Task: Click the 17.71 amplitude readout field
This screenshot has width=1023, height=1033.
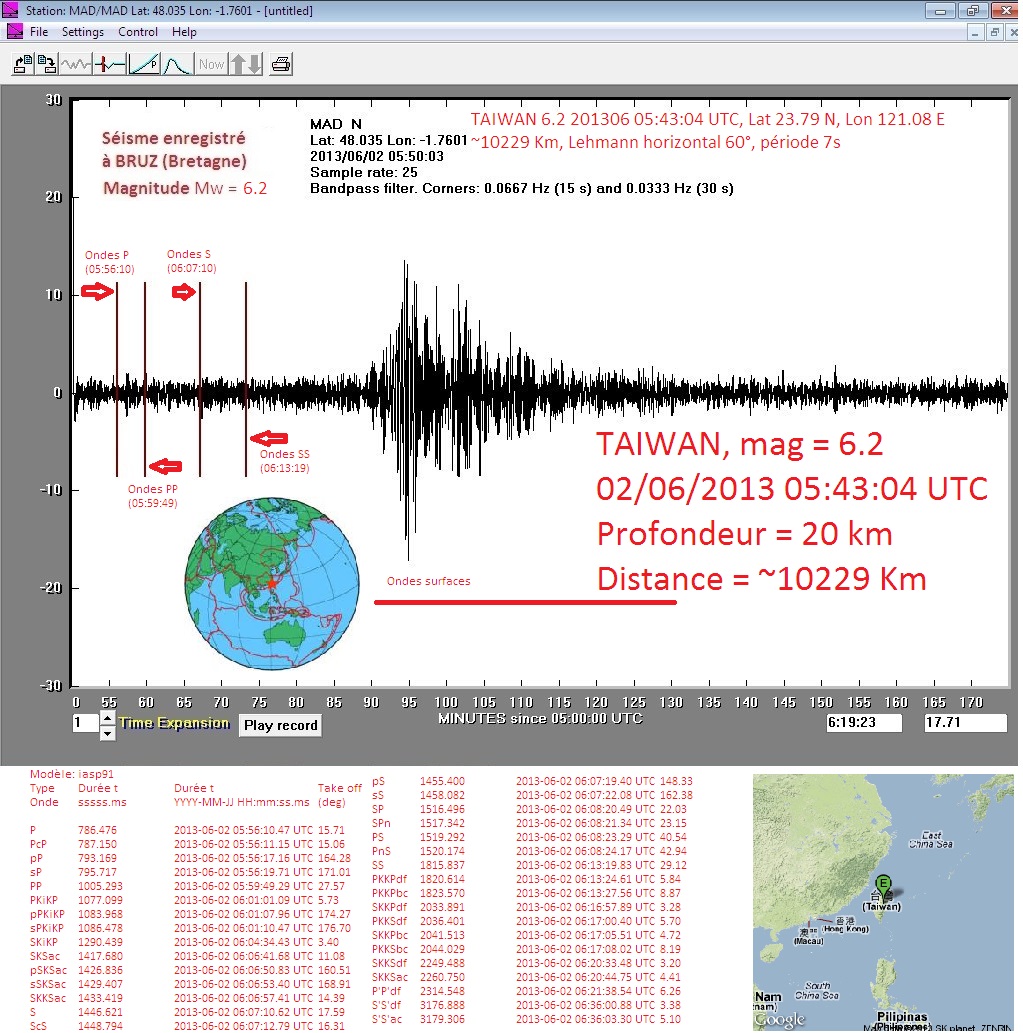Action: coord(964,722)
